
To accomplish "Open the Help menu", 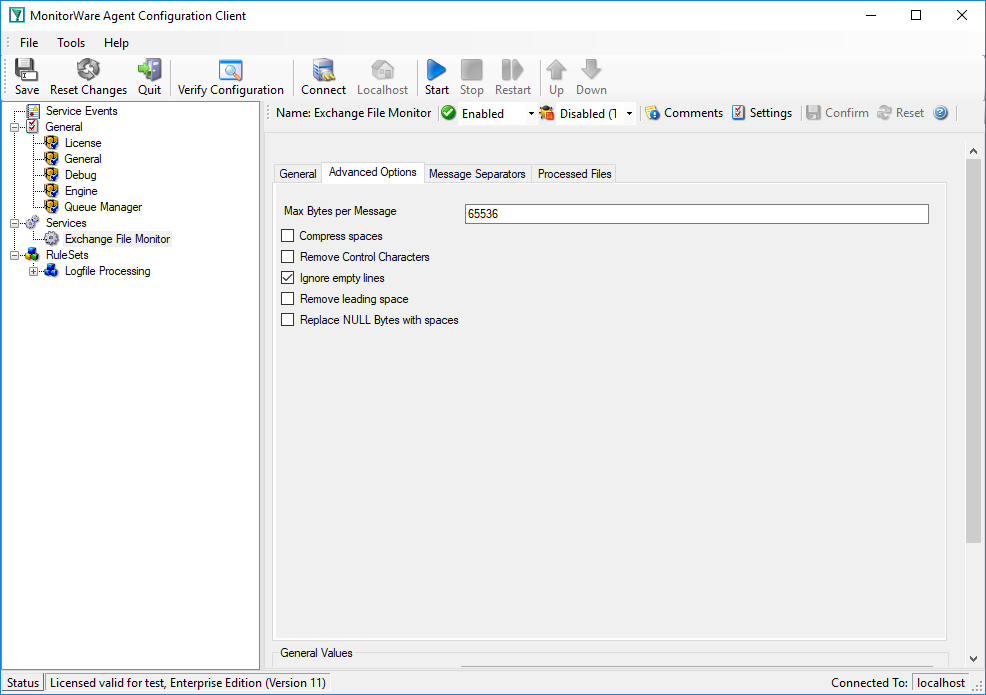I will [x=116, y=43].
